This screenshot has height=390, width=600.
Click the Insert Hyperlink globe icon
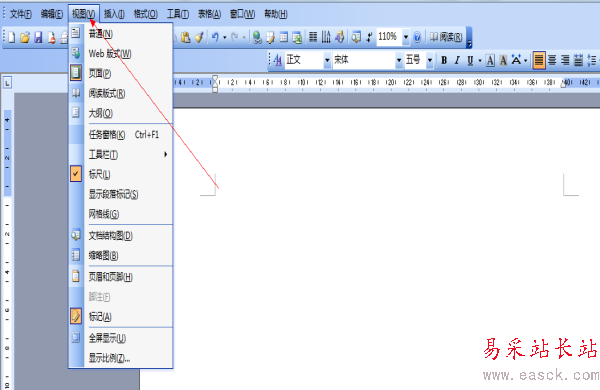point(257,37)
